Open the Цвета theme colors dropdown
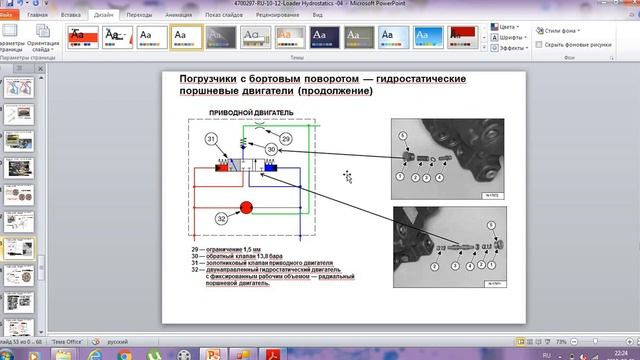Screen dimensions: 640x360 pyautogui.click(x=505, y=27)
